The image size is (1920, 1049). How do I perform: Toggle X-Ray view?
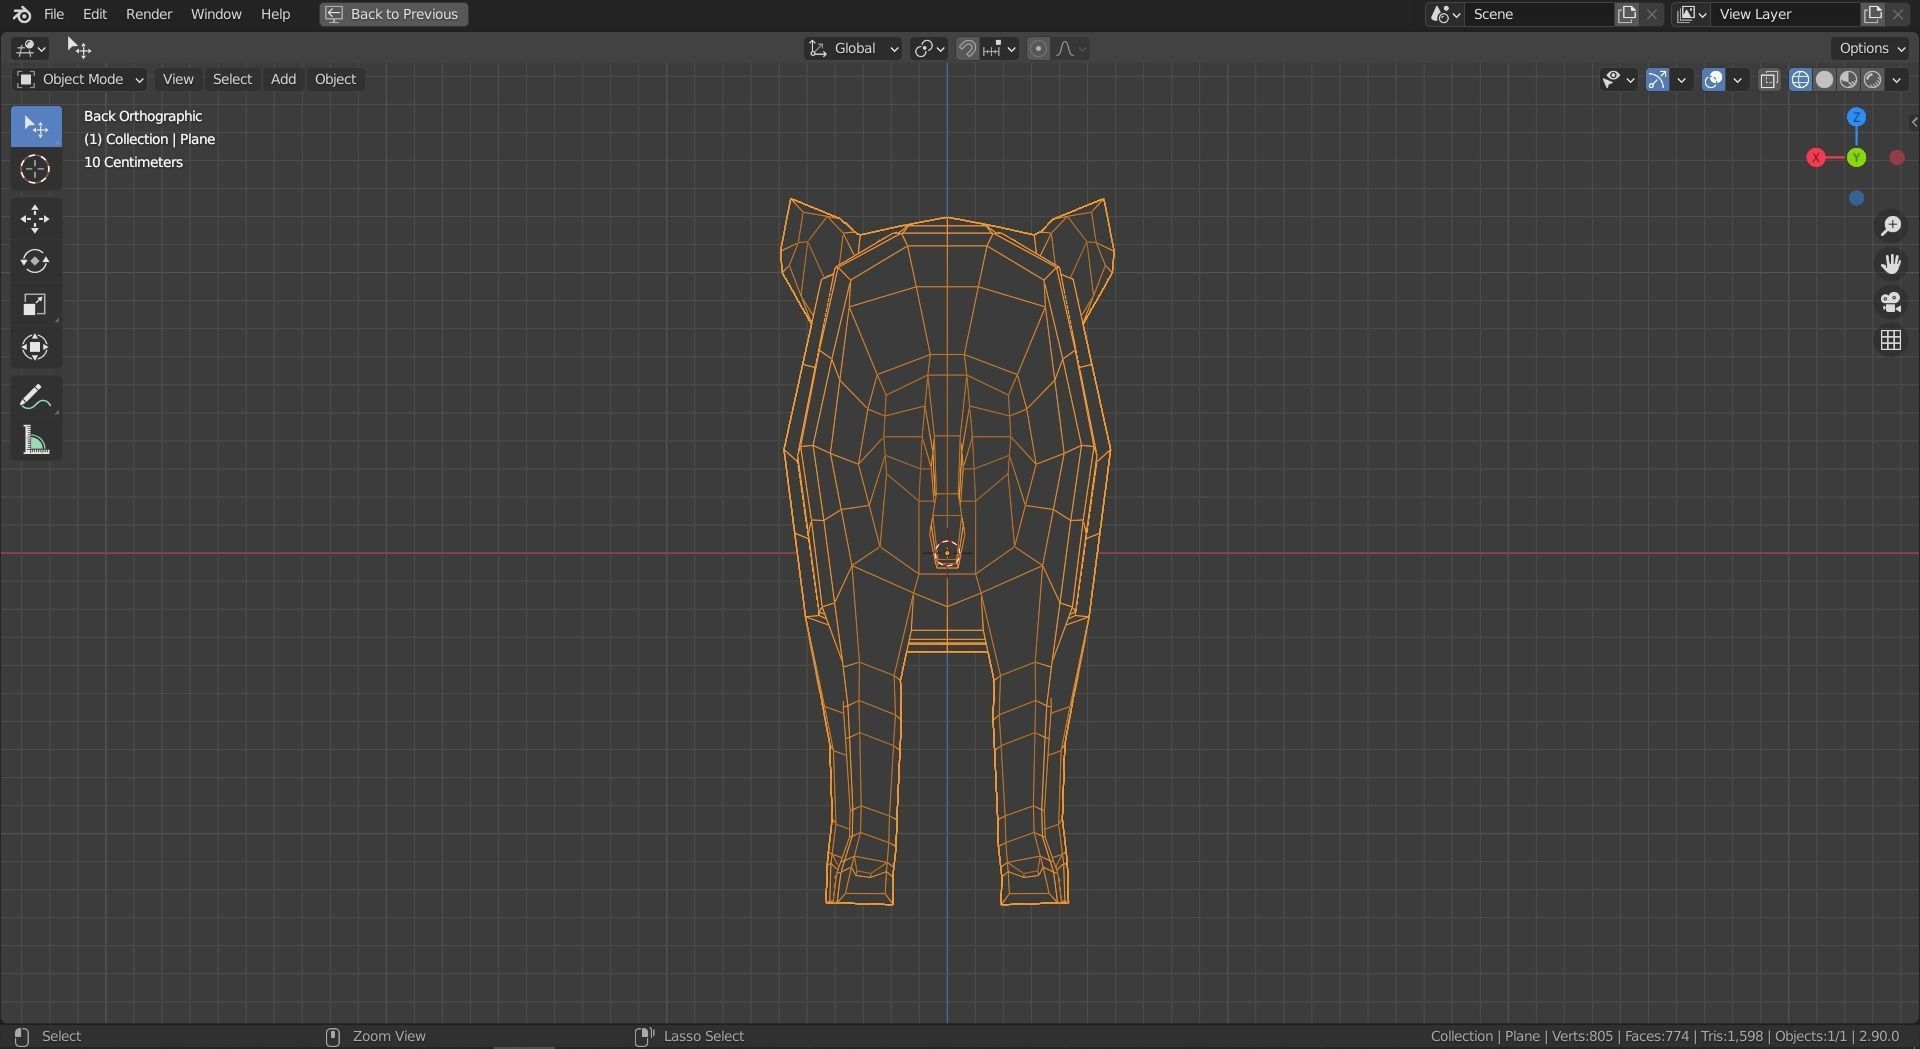(1769, 80)
